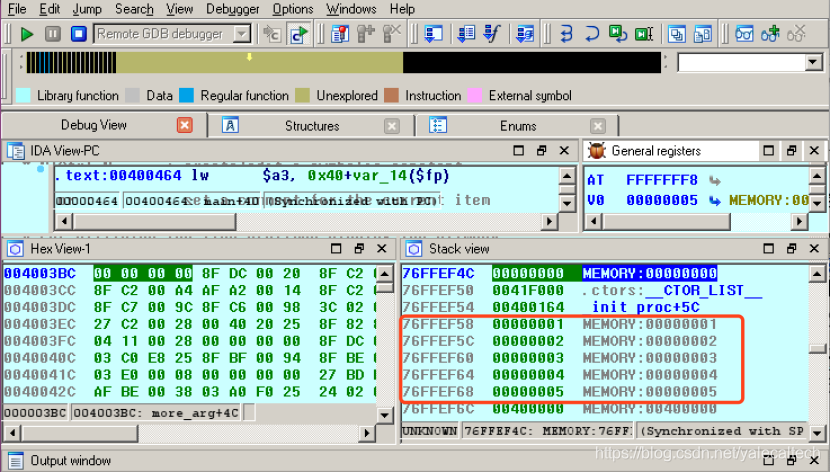
Task: Click the greyed delete watch icon
Action: (x=796, y=34)
